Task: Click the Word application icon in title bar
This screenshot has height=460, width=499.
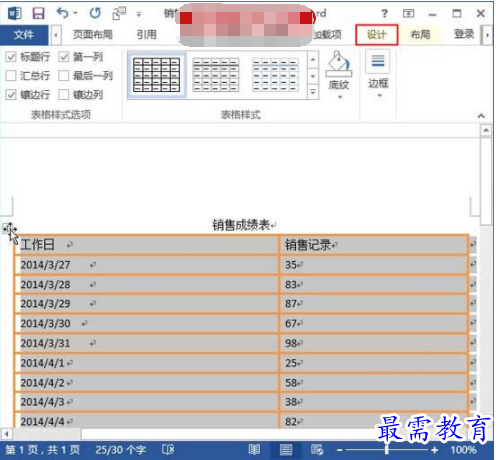Action: [15, 13]
